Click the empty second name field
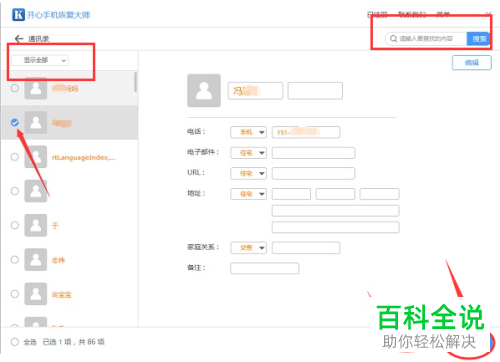Image resolution: width=500 pixels, height=362 pixels. (315, 91)
